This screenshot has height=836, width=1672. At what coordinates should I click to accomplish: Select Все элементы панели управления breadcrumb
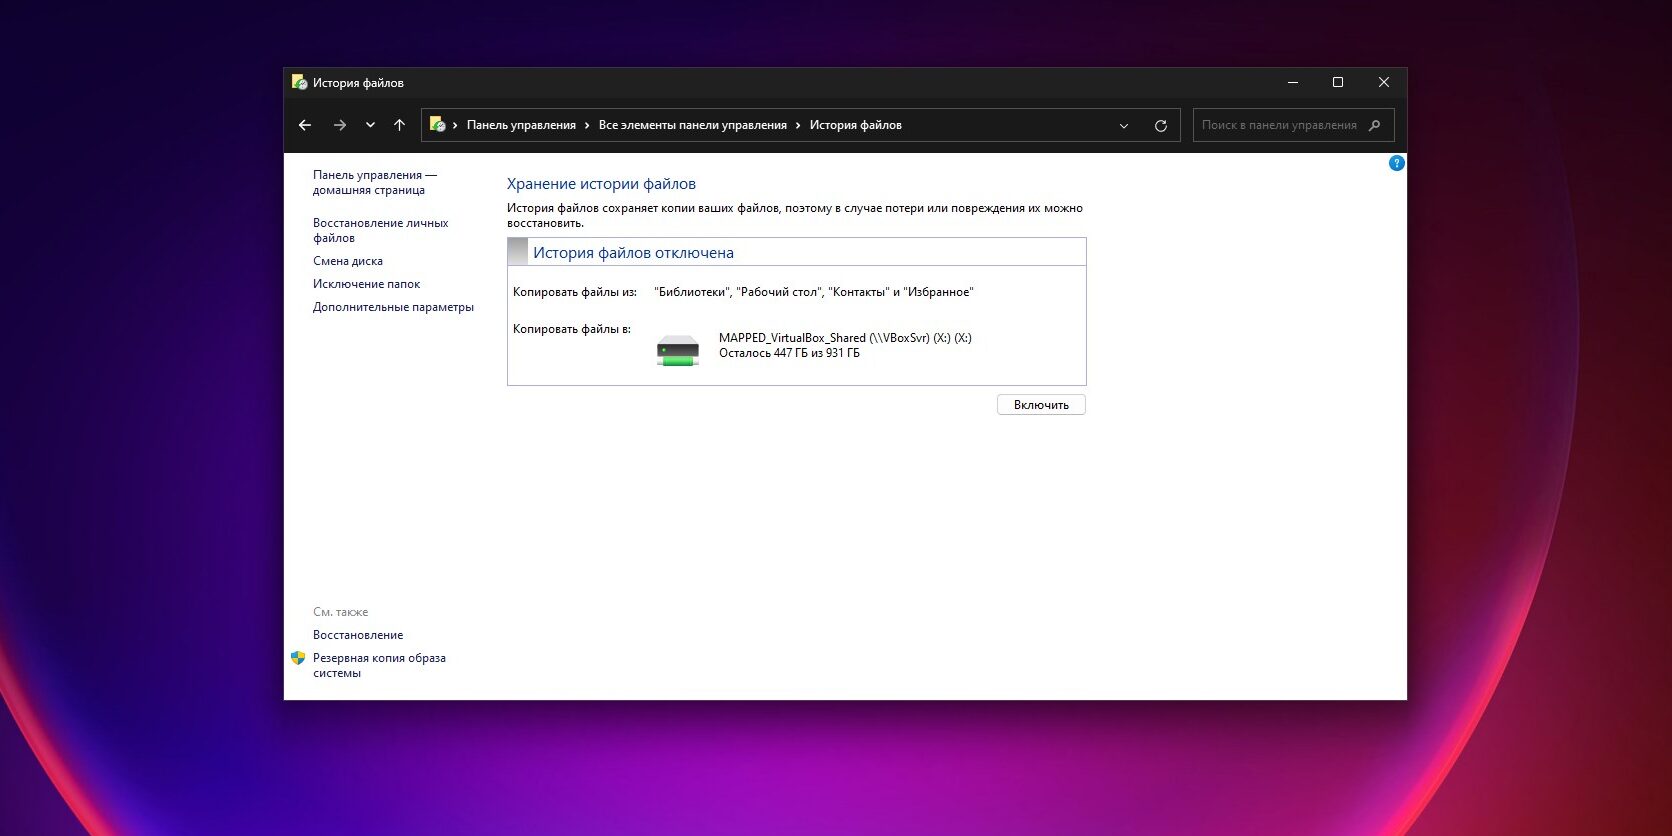[x=692, y=125]
